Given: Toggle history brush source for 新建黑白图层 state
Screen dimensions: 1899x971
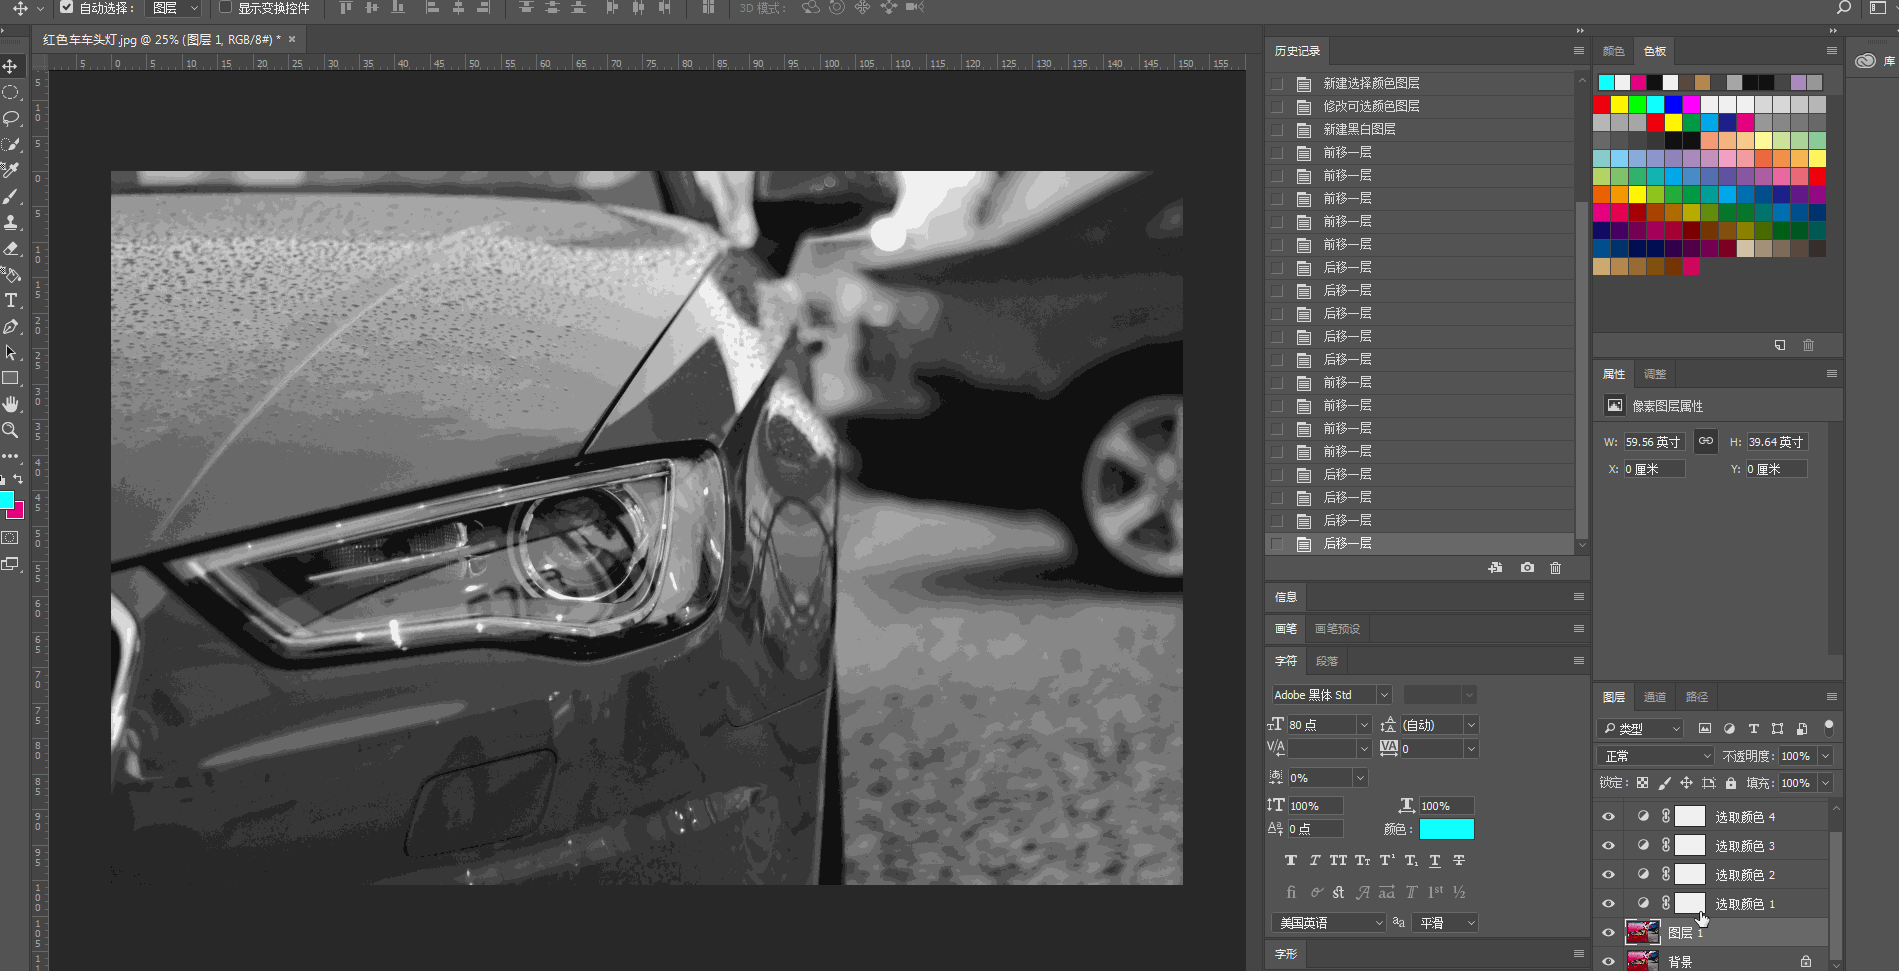Looking at the screenshot, I should point(1277,129).
